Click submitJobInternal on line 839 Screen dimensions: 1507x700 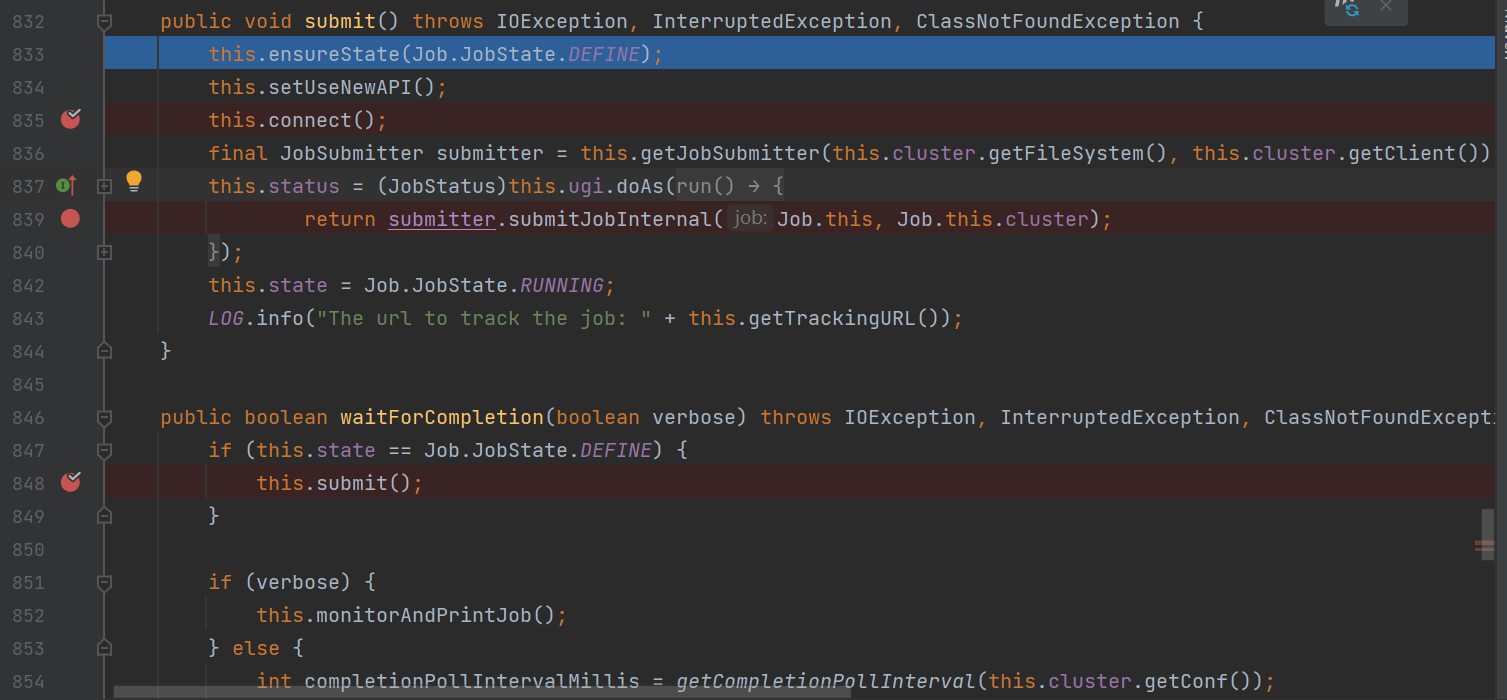click(610, 219)
